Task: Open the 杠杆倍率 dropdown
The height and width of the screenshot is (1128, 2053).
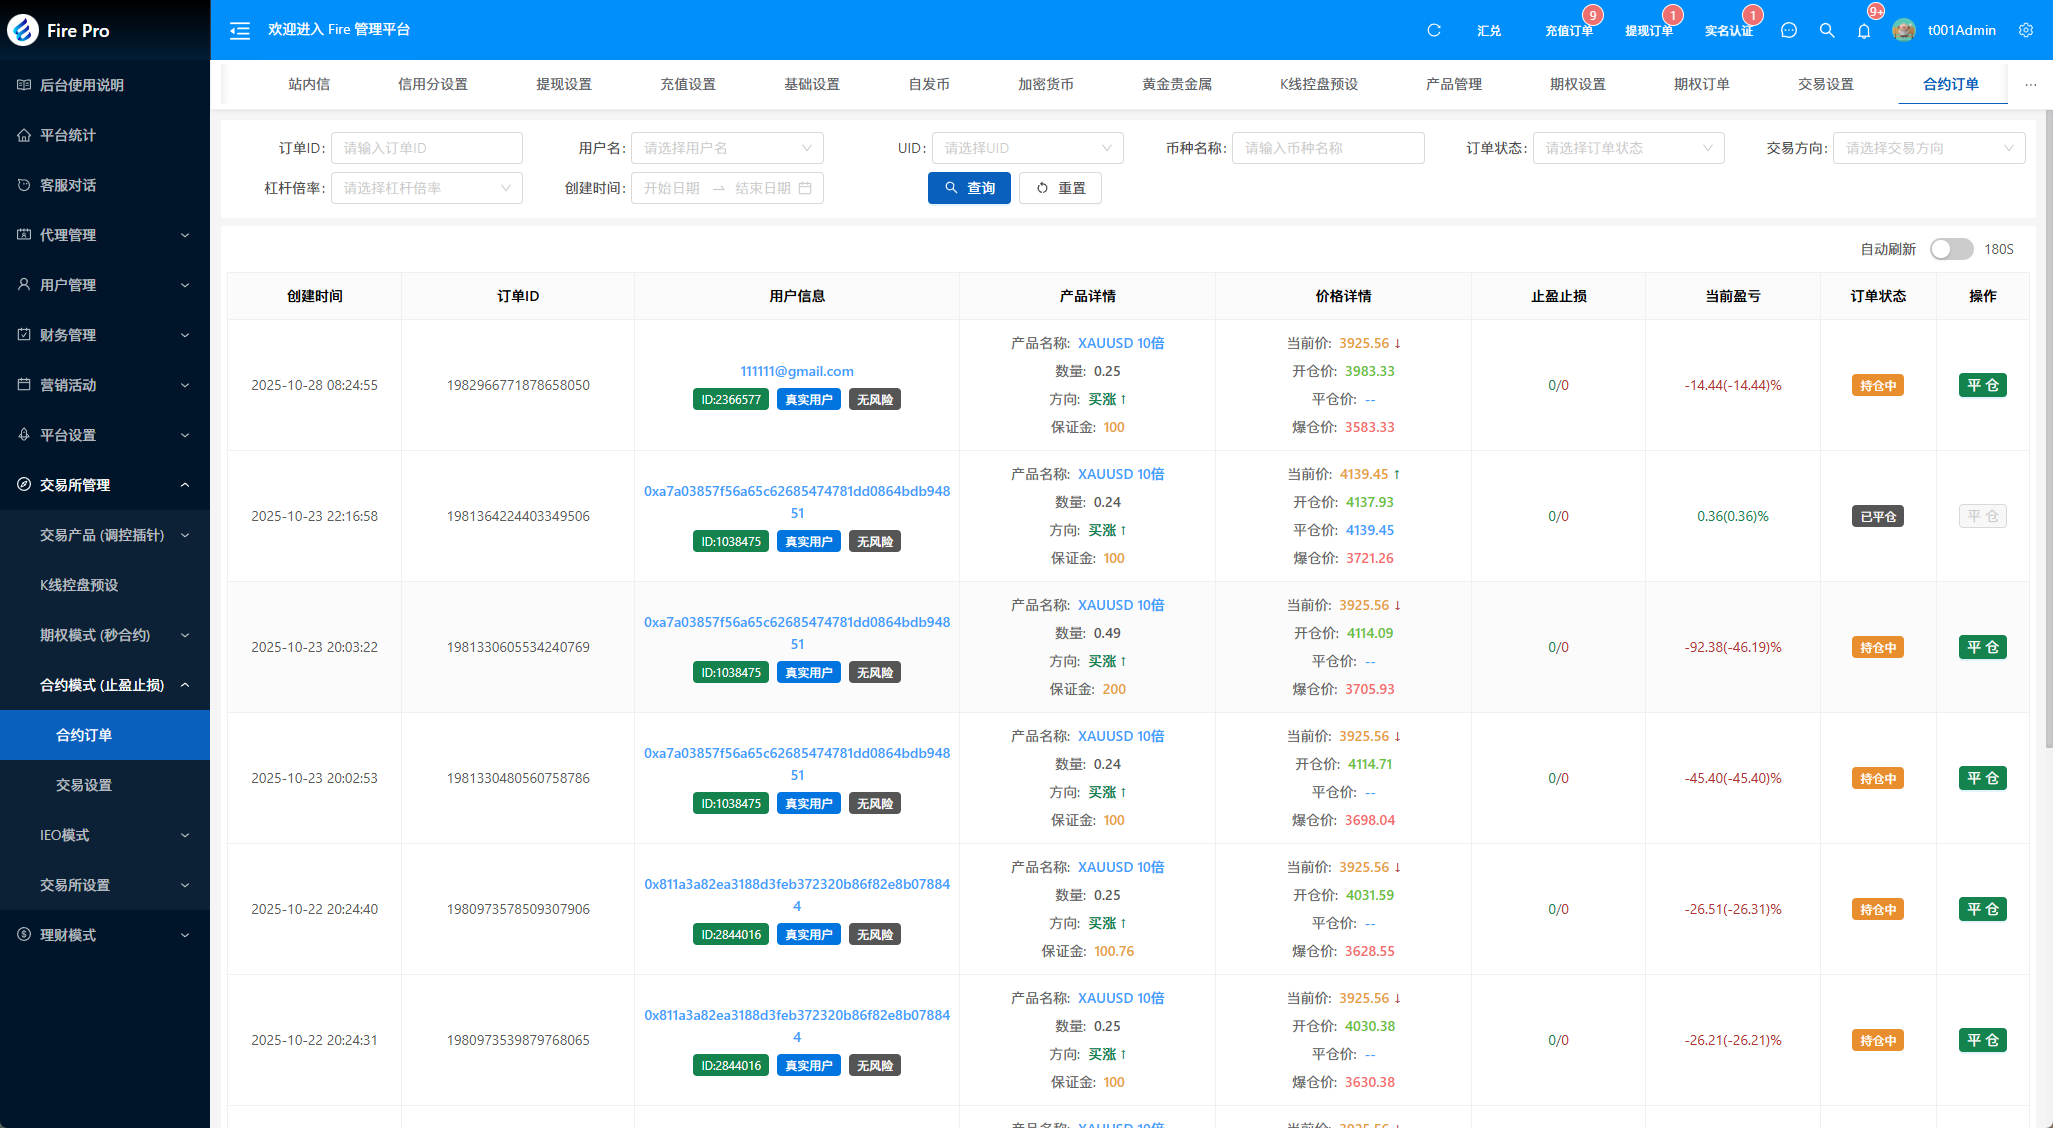Action: [x=426, y=188]
